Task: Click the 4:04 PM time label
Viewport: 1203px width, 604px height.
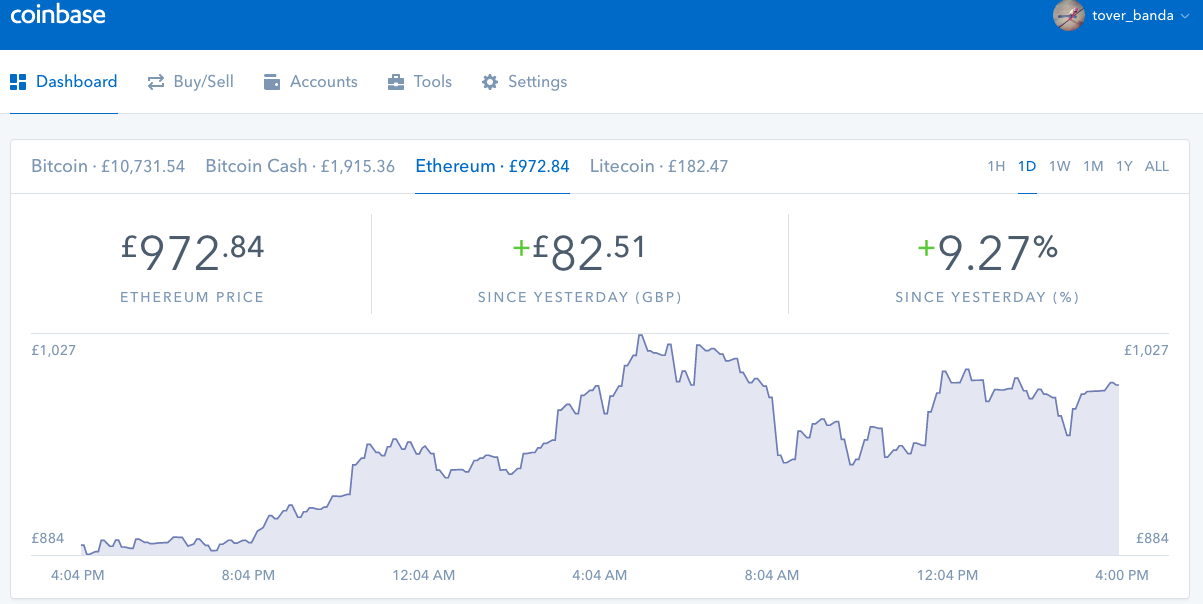Action: pyautogui.click(x=77, y=575)
